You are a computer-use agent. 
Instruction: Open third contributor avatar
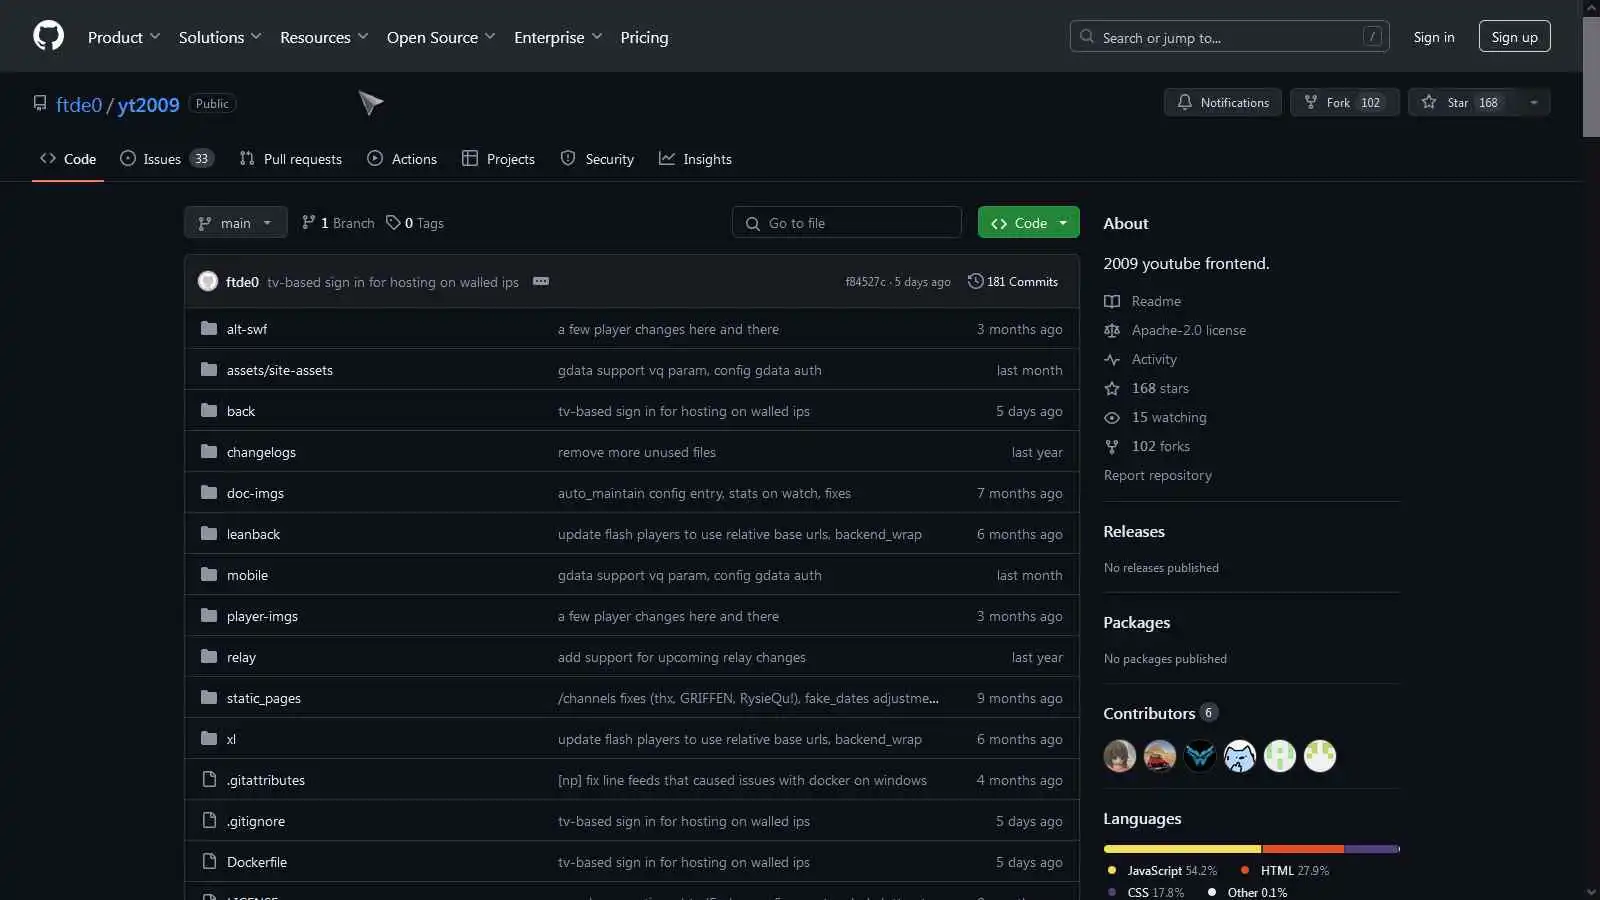(1200, 756)
